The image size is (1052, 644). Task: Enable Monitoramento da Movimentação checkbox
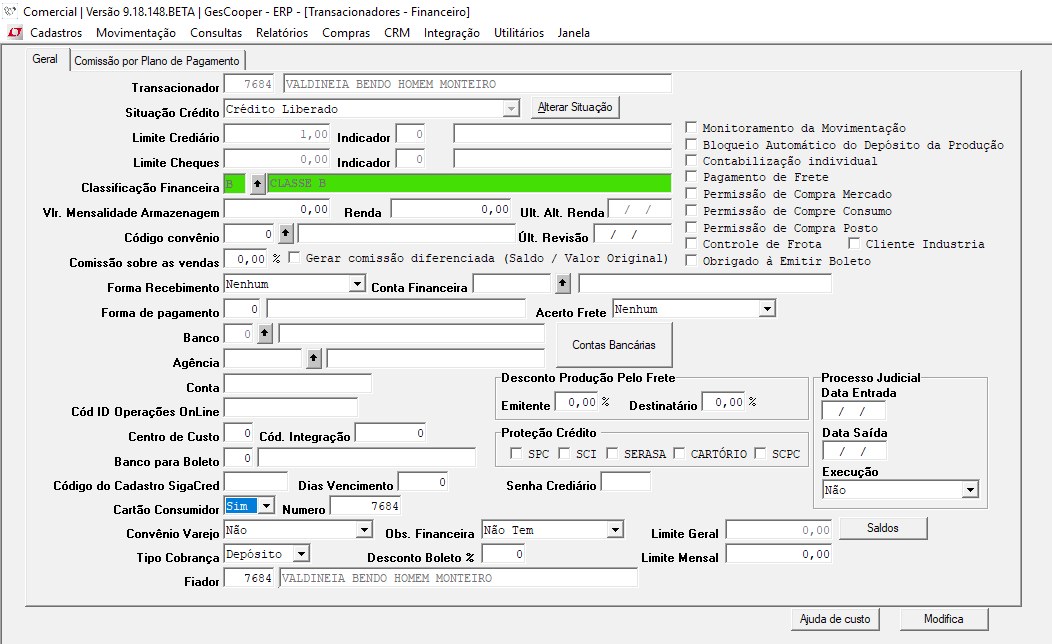691,128
